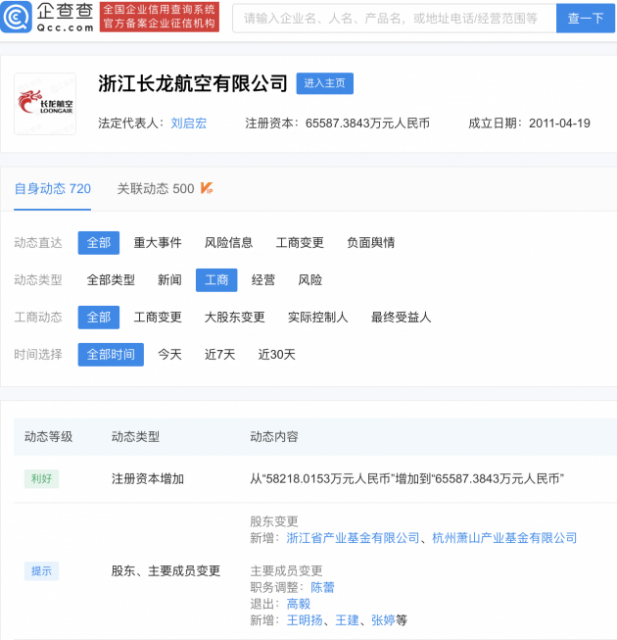The image size is (617, 640).
Task: Click the 进入主页 button
Action: [325, 83]
